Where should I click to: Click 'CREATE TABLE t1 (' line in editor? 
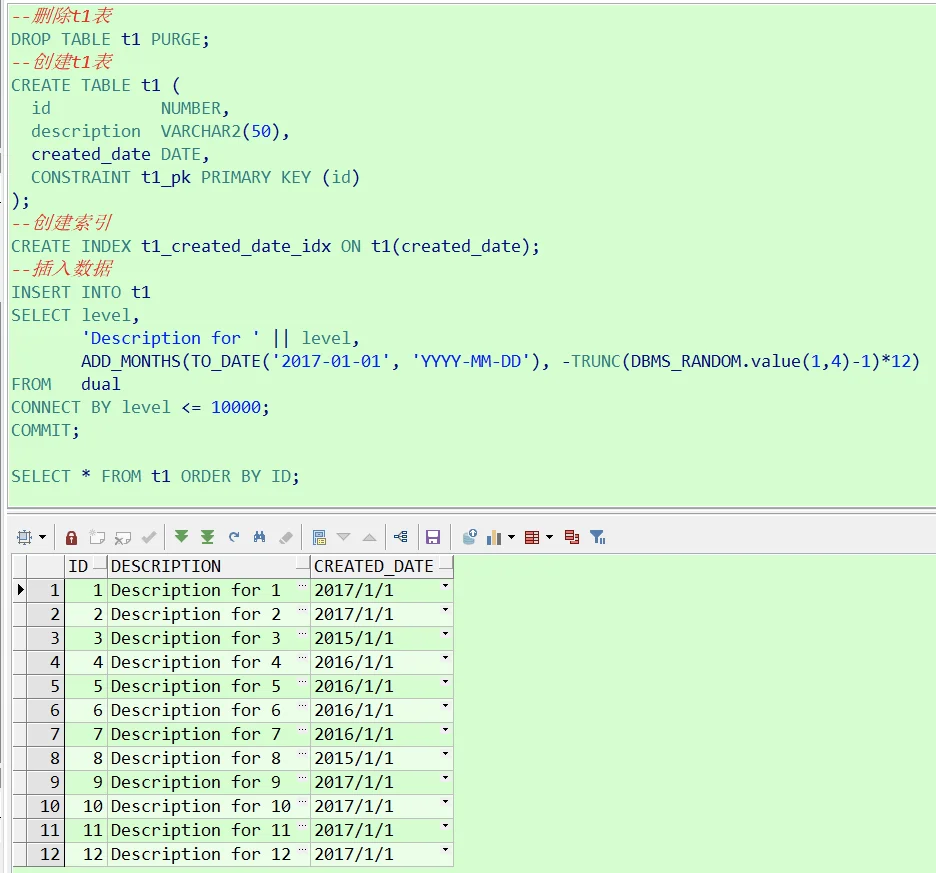[96, 85]
